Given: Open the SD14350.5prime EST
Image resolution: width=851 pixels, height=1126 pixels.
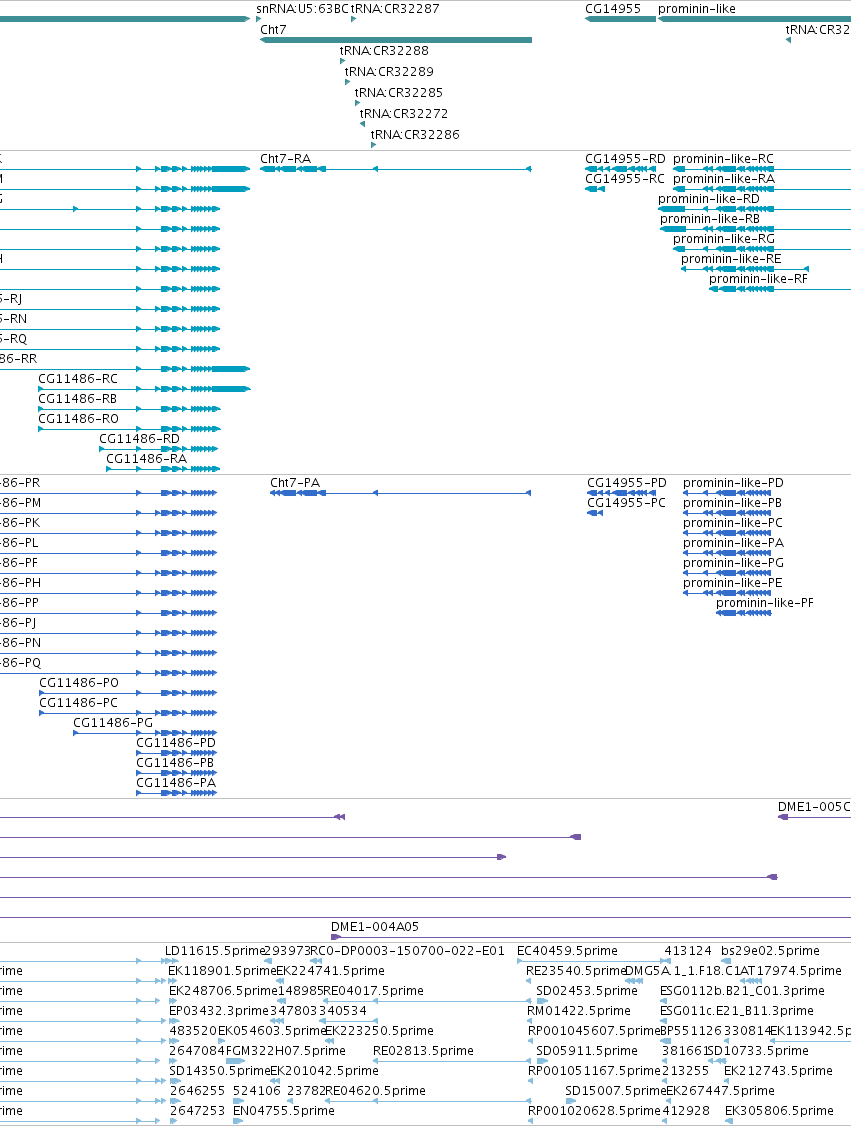Looking at the screenshot, I should tap(175, 1081).
